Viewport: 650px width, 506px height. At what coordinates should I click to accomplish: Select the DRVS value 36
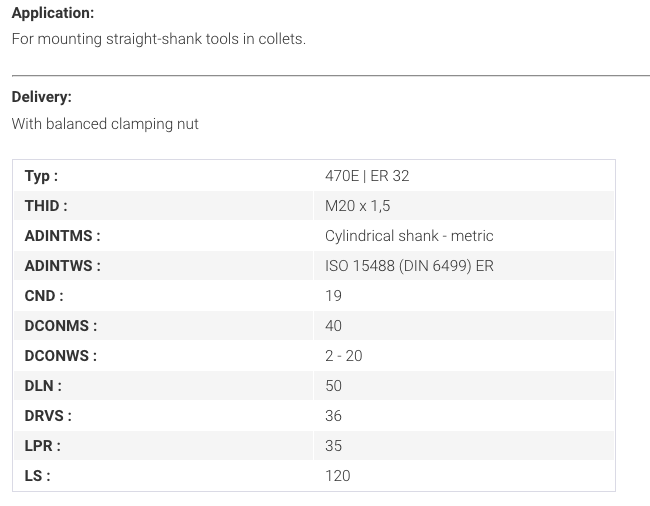click(x=333, y=416)
